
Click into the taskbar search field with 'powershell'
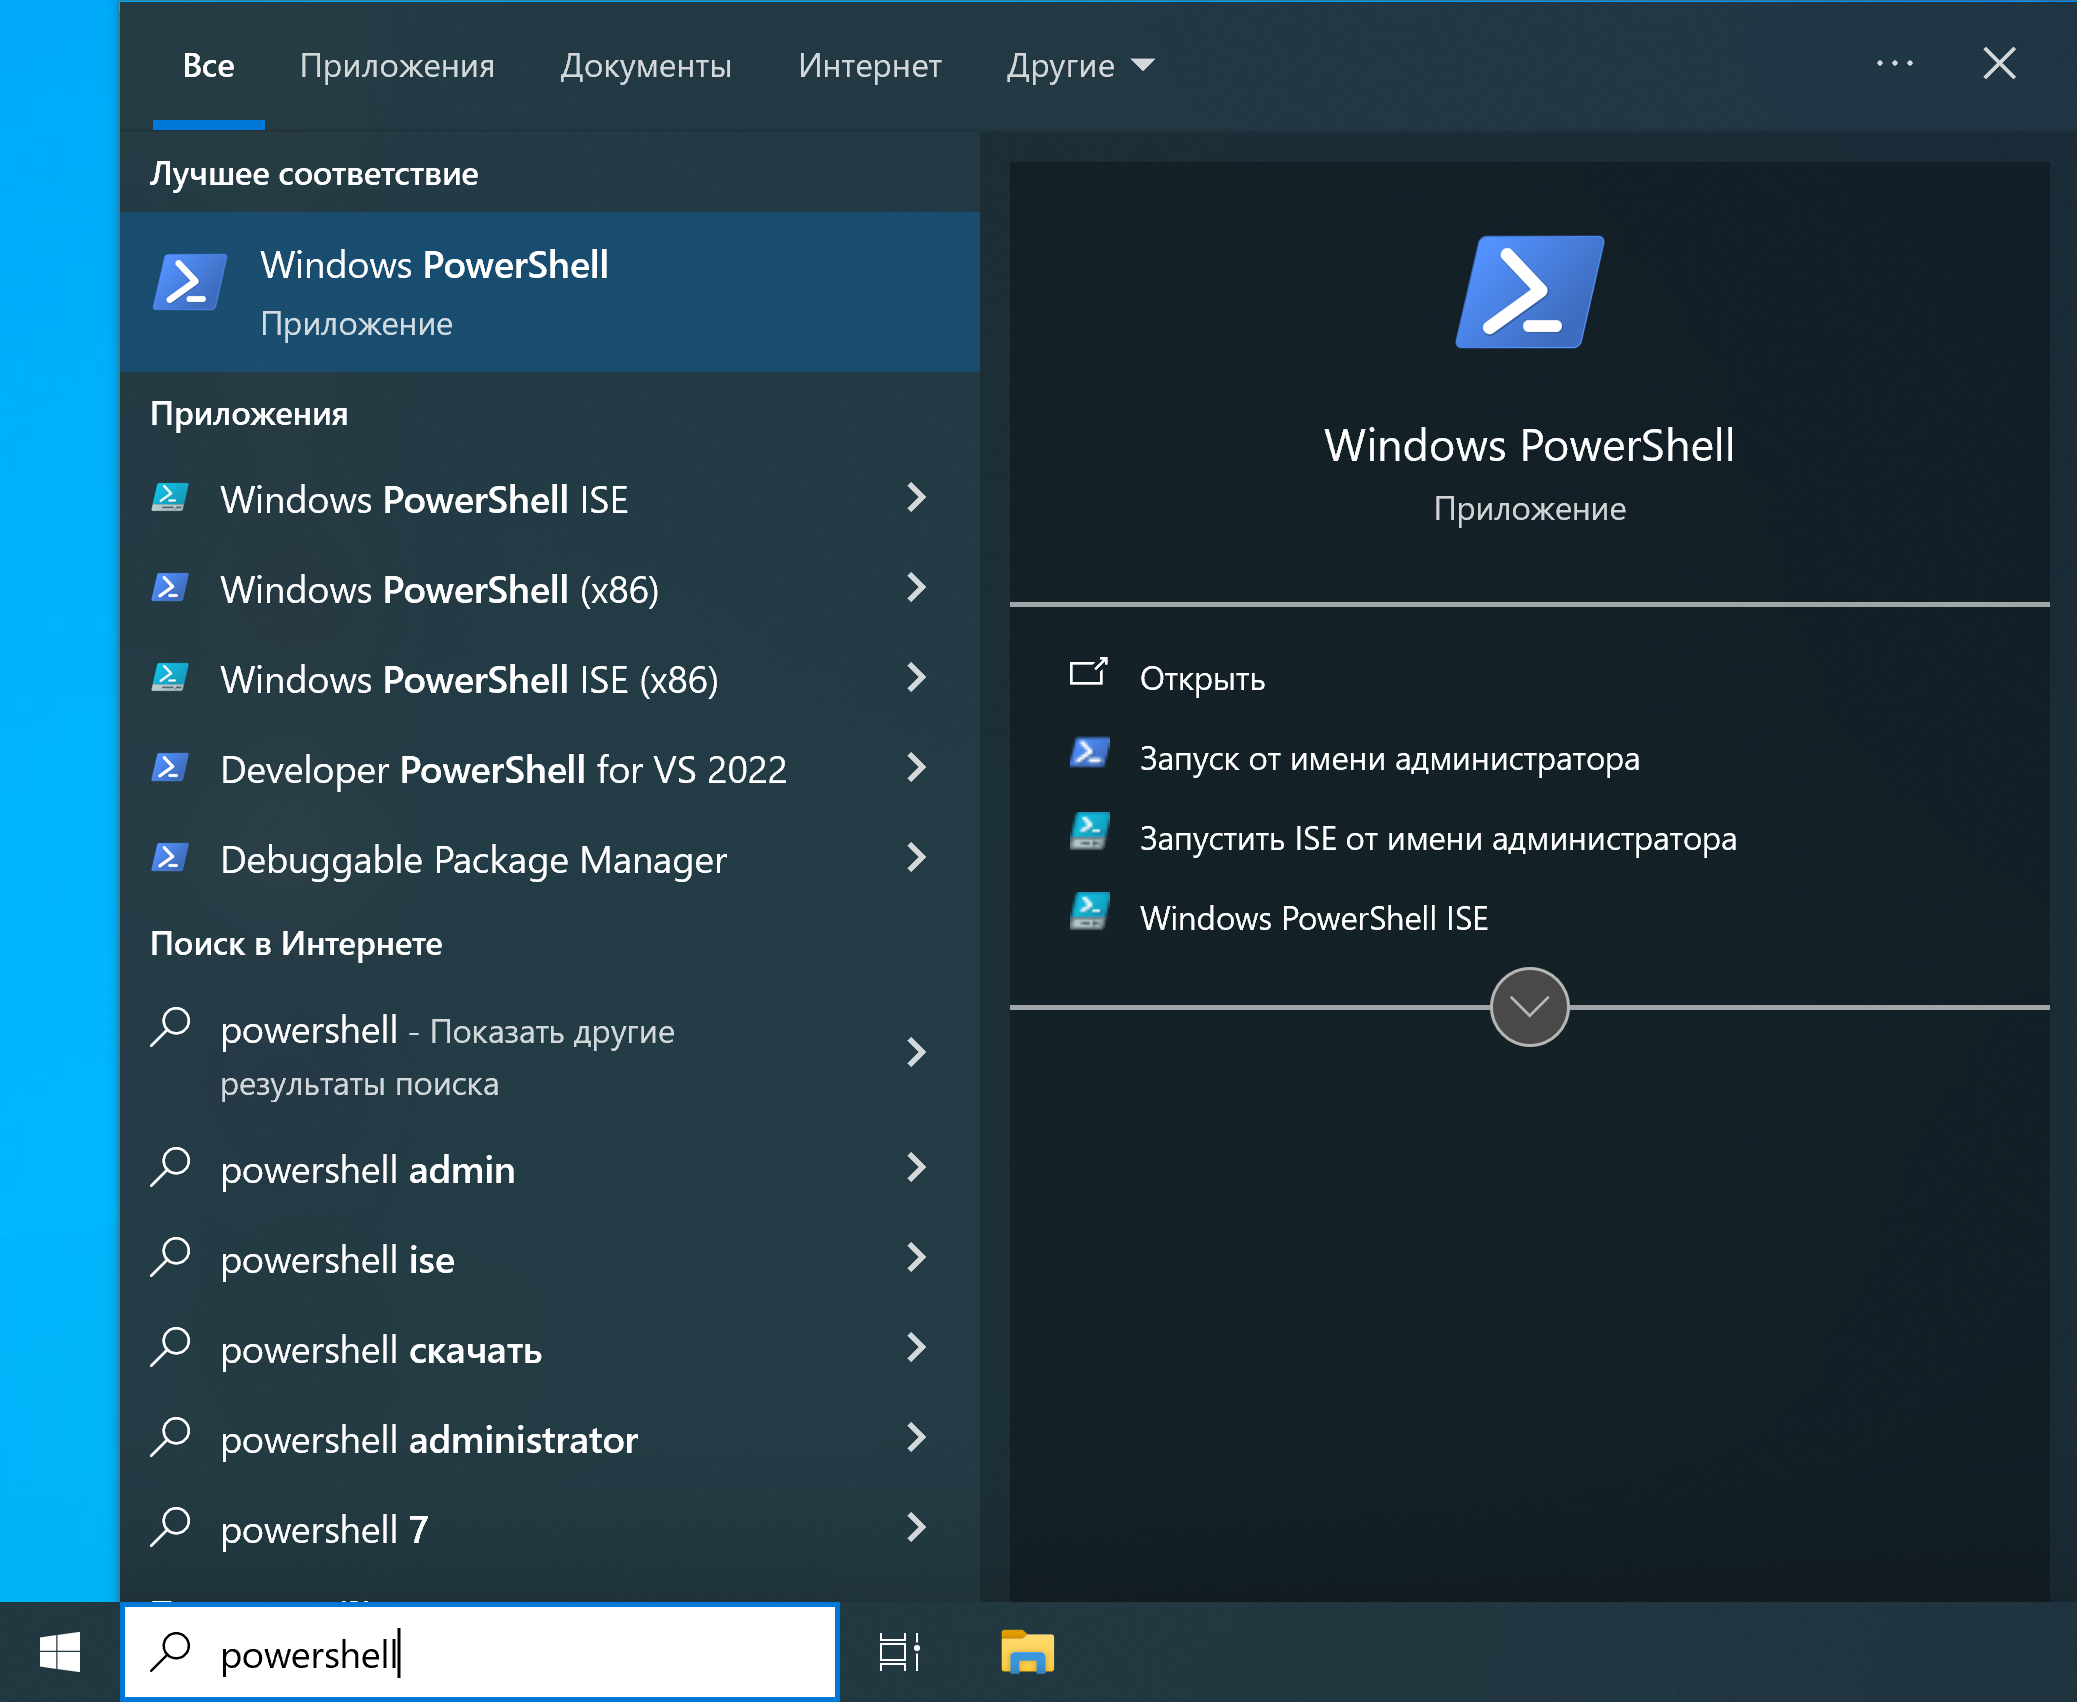(480, 1652)
